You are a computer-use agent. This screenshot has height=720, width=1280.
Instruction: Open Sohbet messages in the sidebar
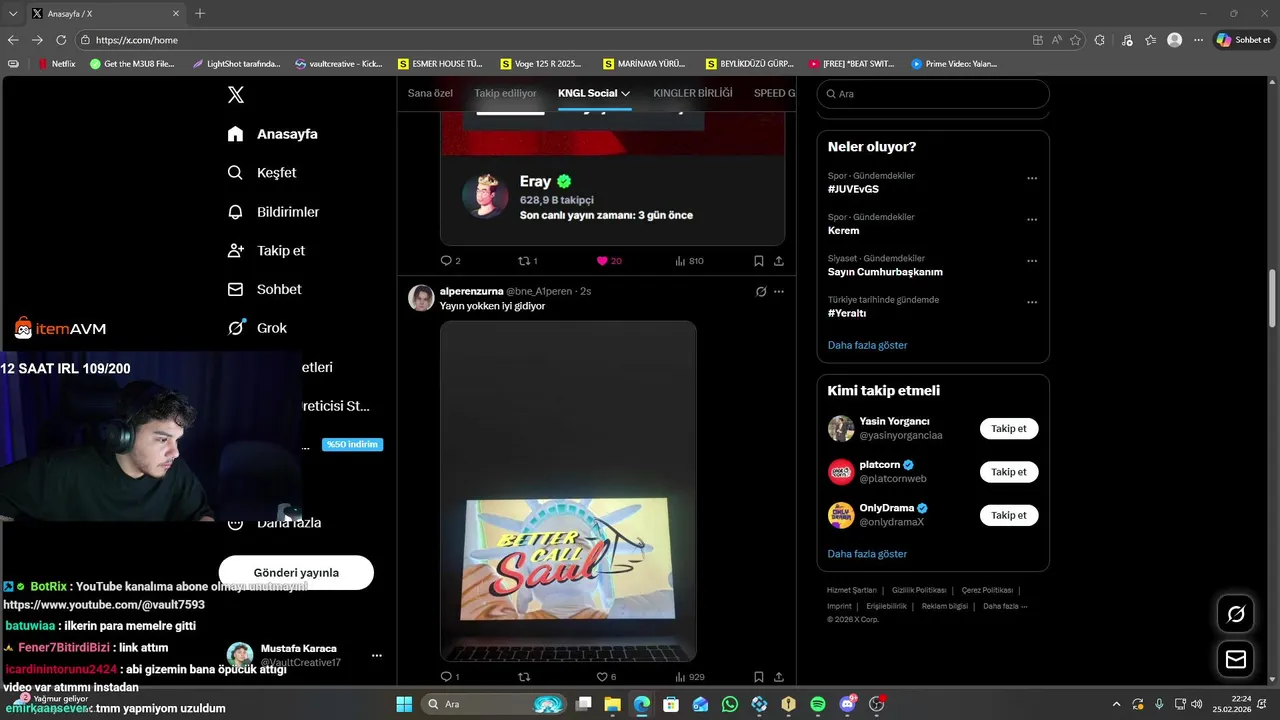[x=265, y=289]
